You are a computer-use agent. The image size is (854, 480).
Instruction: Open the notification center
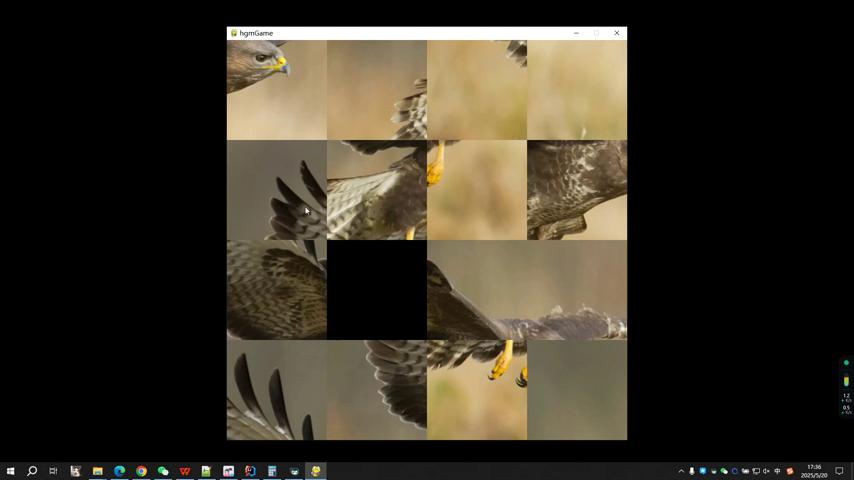839,471
